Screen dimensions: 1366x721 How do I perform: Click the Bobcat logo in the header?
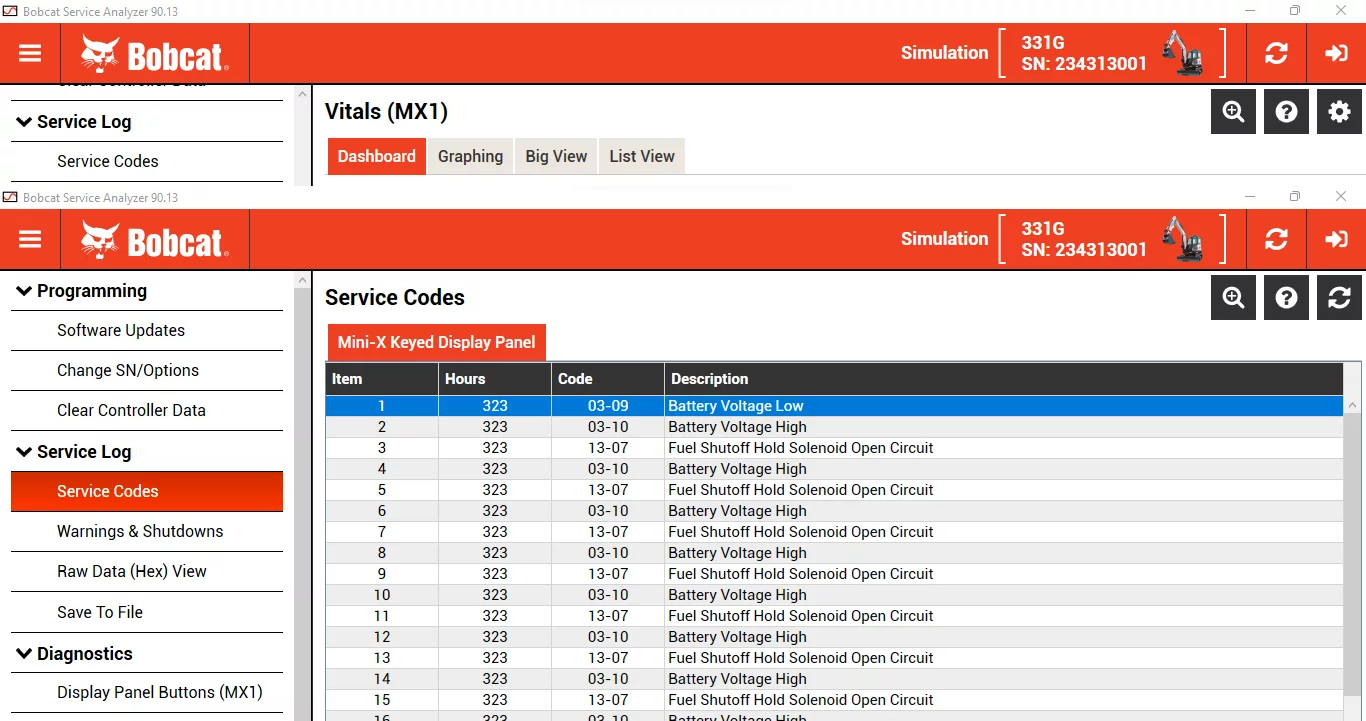[155, 239]
